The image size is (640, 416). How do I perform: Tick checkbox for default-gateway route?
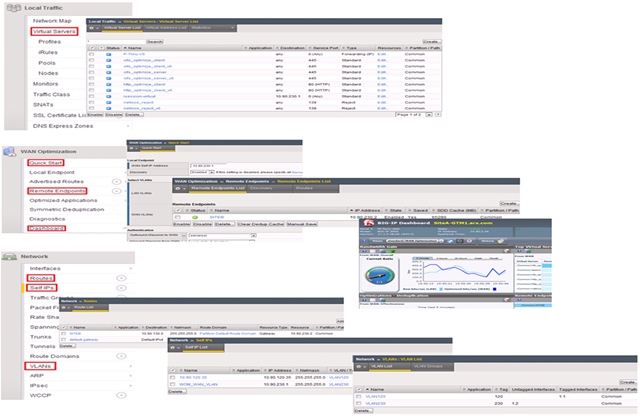[63, 340]
